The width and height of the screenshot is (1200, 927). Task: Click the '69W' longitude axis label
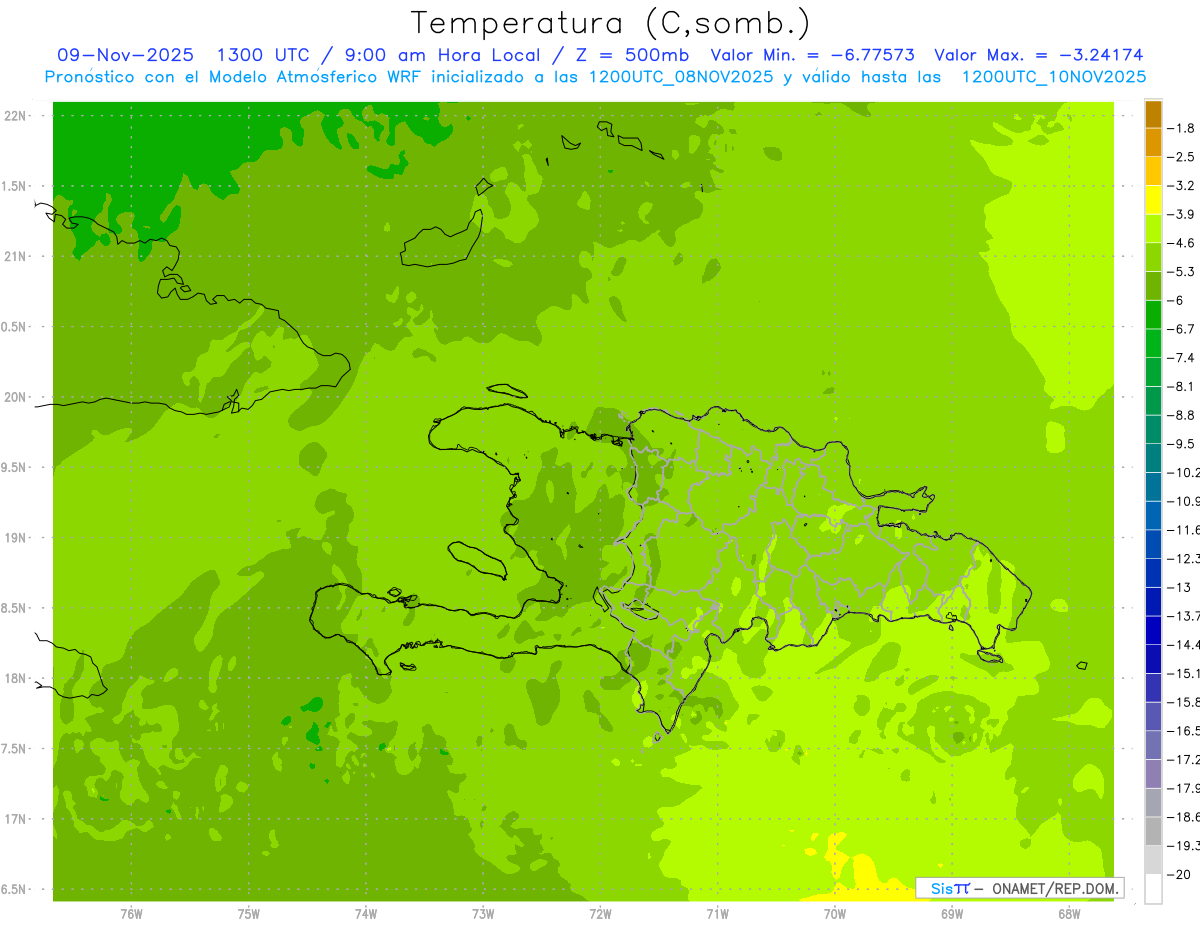[x=951, y=913]
